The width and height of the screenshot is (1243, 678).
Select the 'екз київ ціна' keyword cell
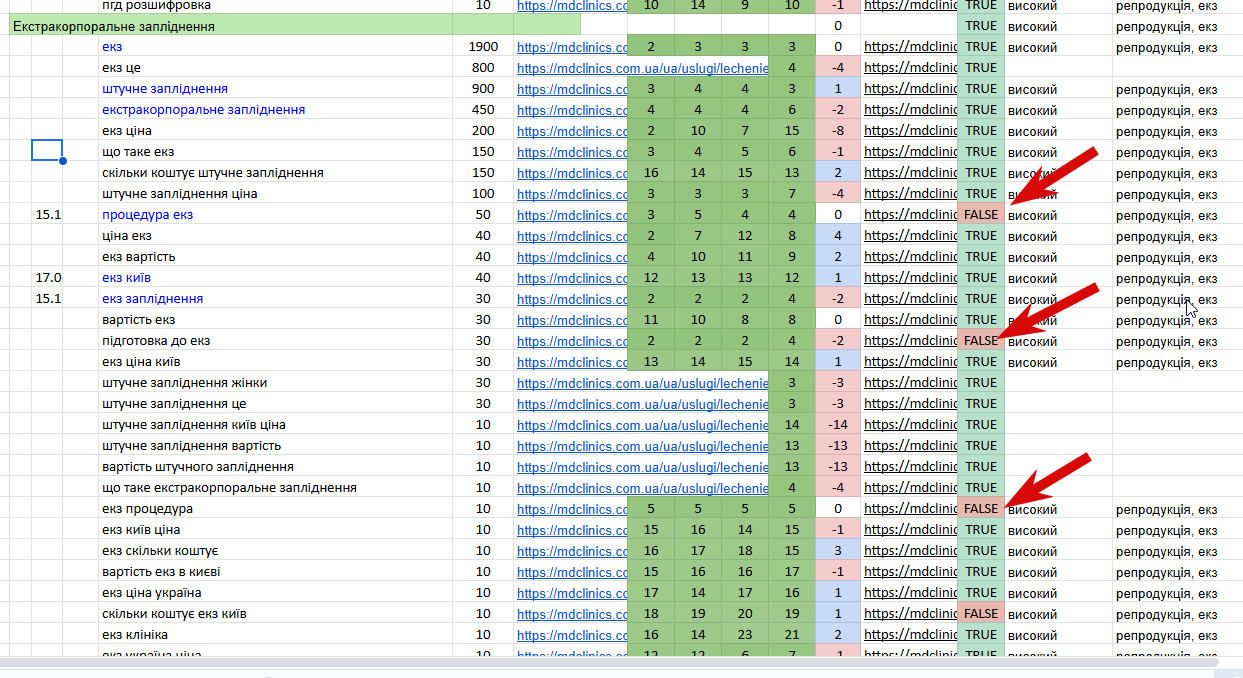(x=277, y=530)
